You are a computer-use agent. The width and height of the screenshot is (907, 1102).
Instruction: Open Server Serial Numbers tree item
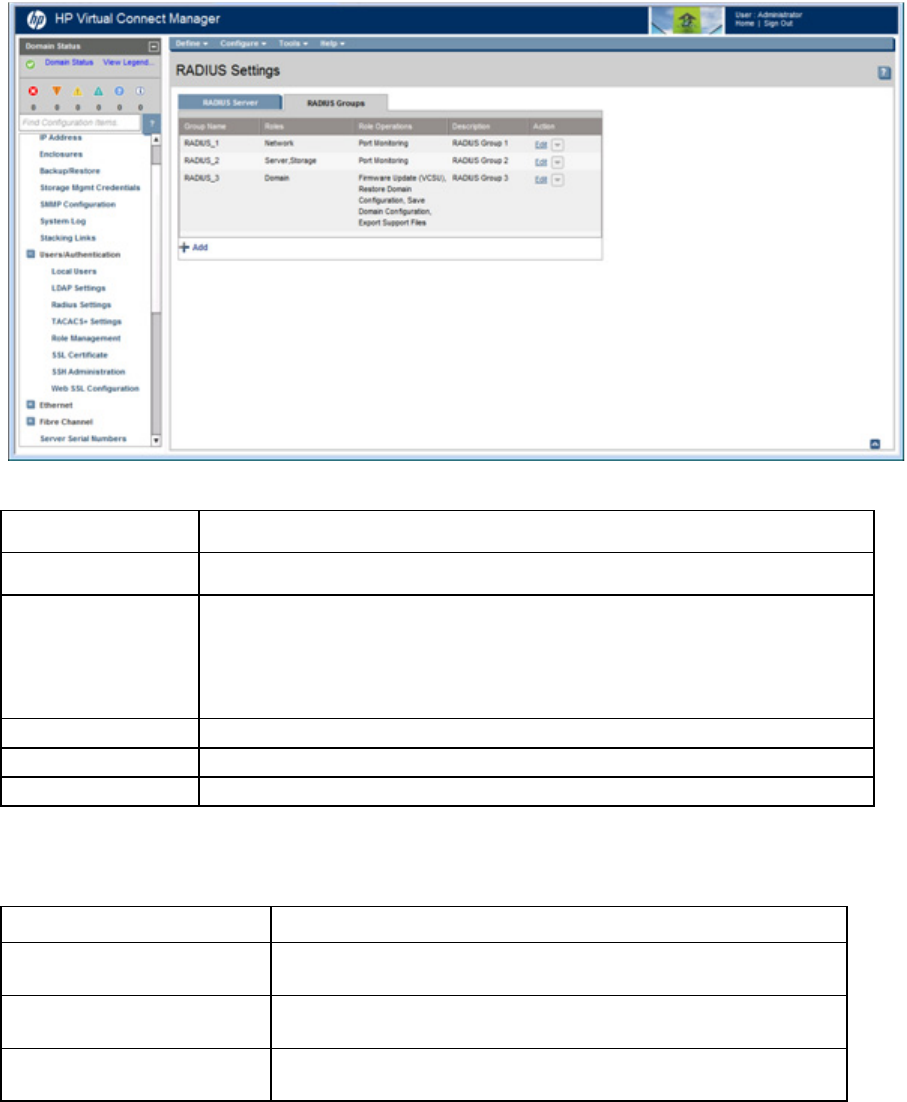(x=83, y=439)
